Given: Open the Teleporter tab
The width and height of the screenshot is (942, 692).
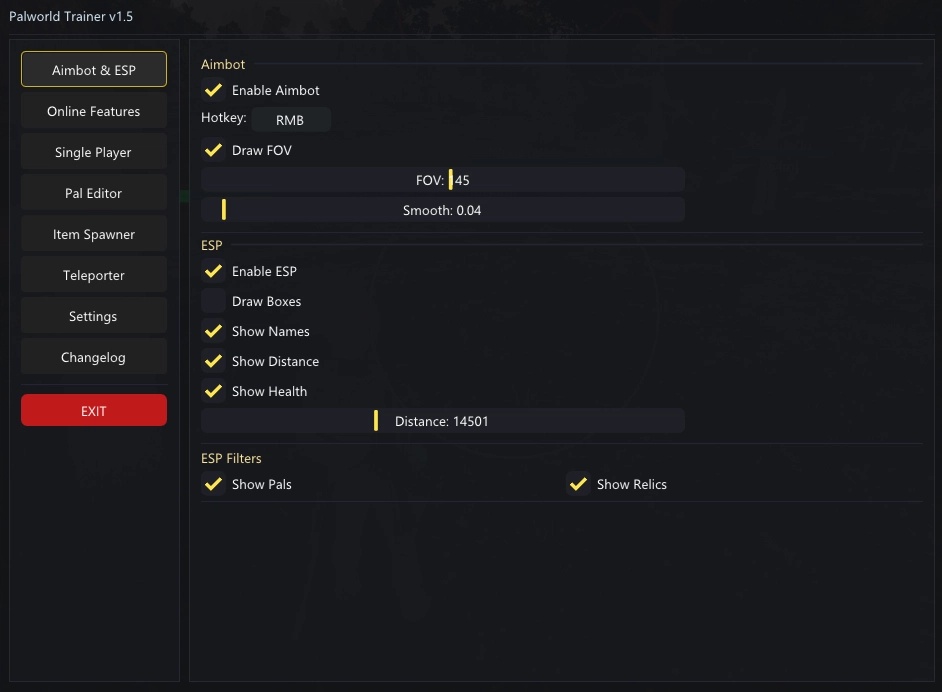Looking at the screenshot, I should coord(94,275).
